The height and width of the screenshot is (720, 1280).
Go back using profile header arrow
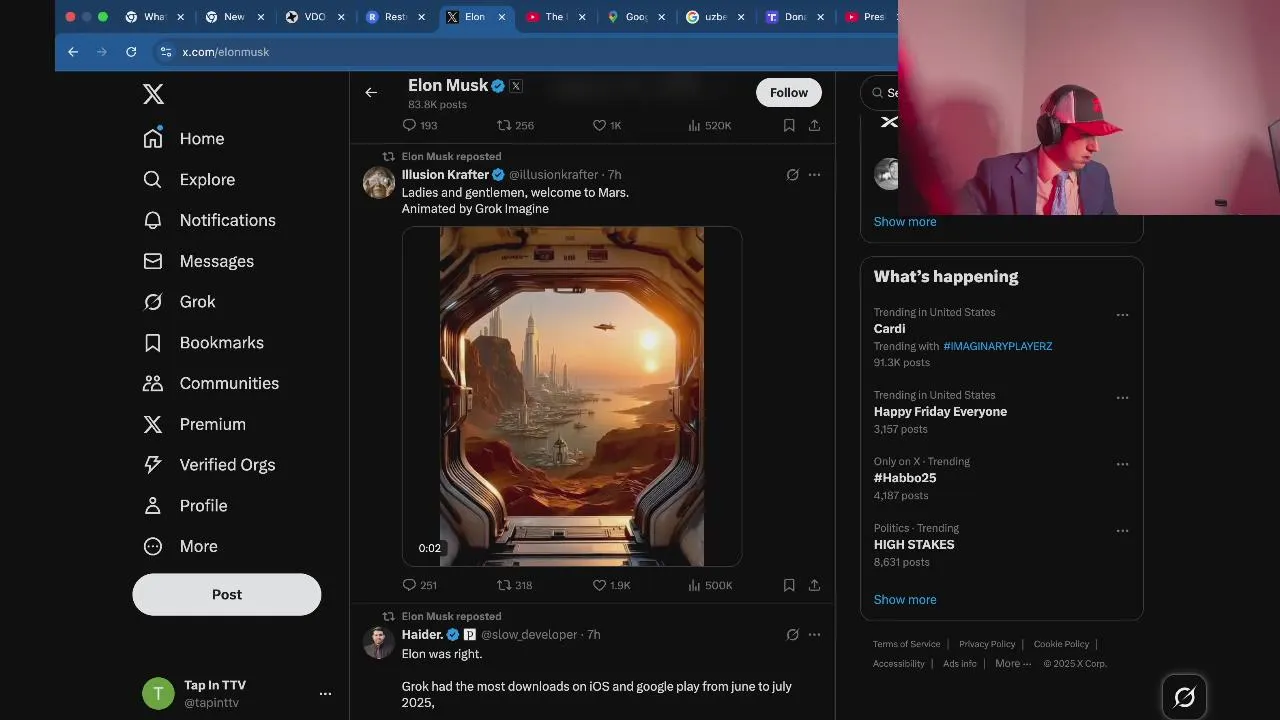(371, 92)
